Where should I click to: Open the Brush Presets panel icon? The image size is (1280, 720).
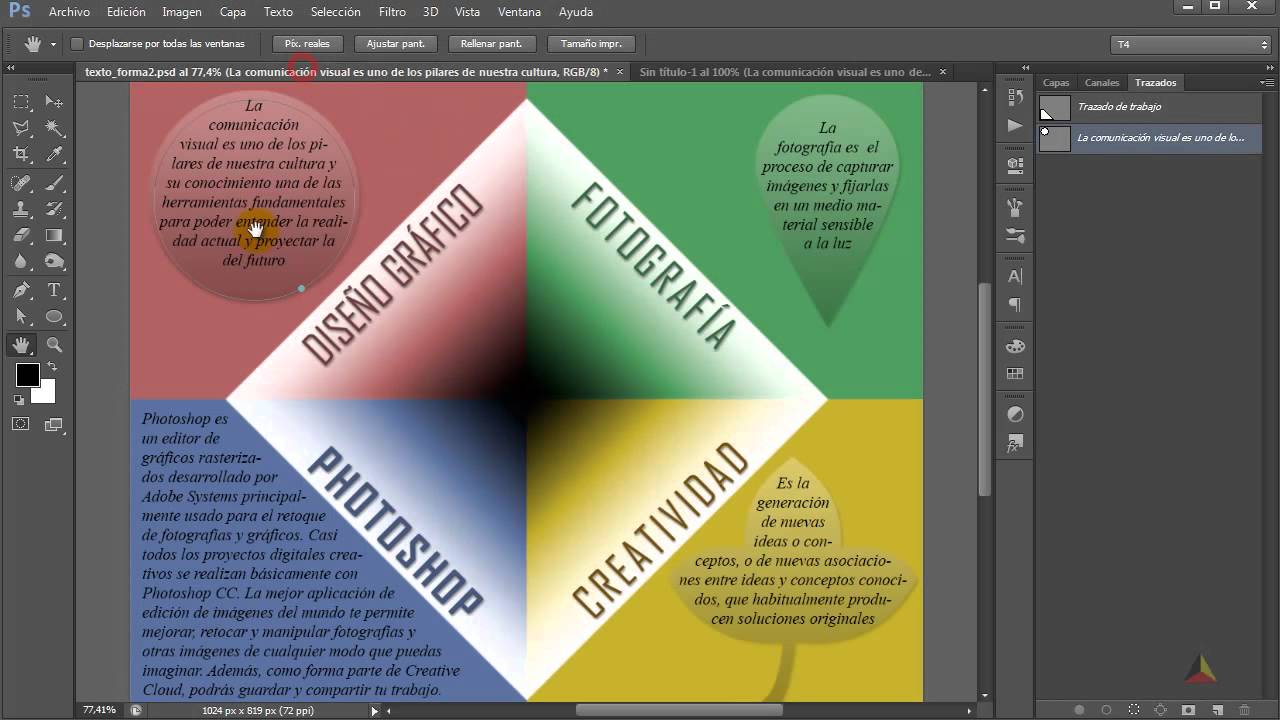[x=1015, y=207]
